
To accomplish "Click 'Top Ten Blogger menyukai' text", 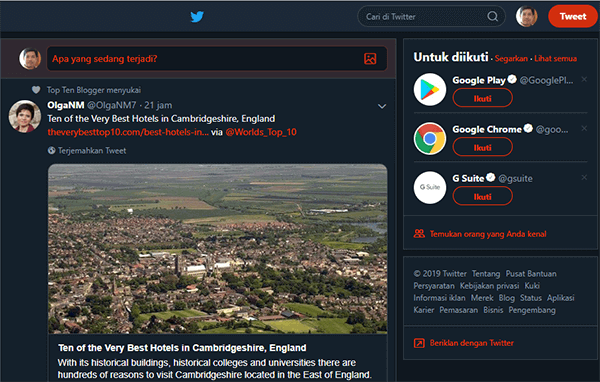I will (94, 90).
